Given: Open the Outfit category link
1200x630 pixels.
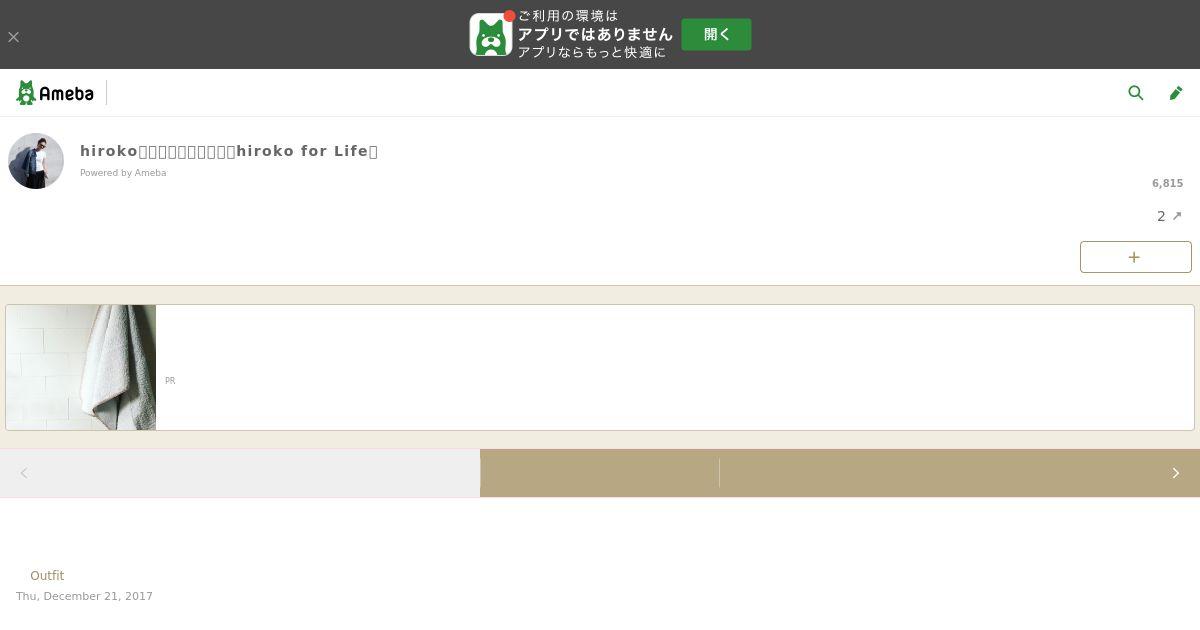Looking at the screenshot, I should (47, 576).
